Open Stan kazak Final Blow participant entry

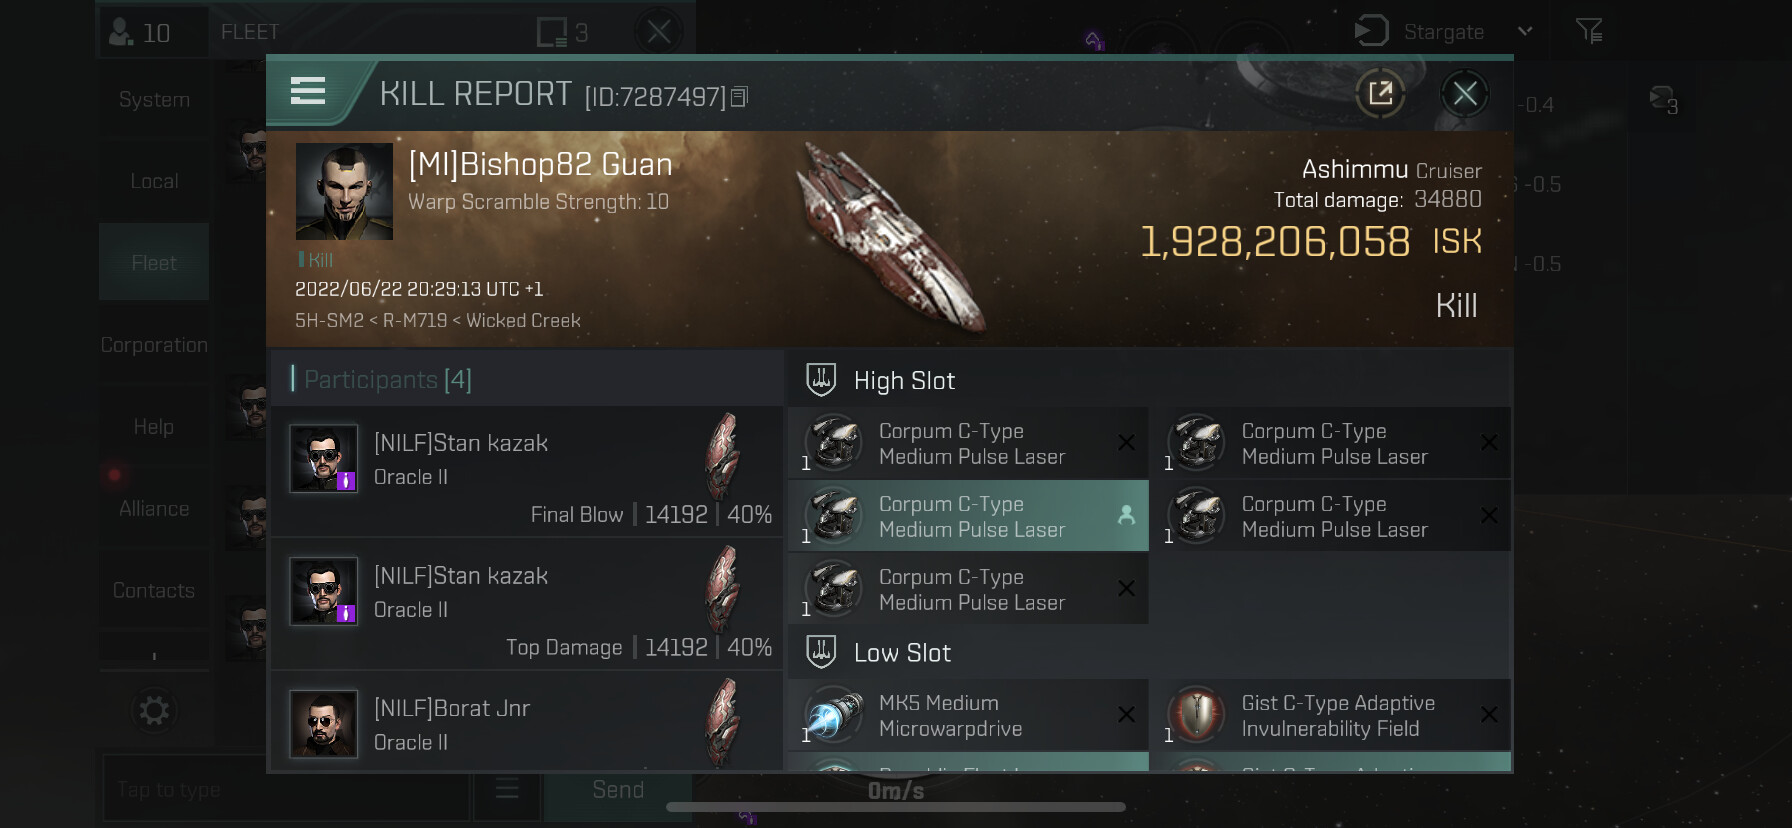pyautogui.click(x=527, y=470)
